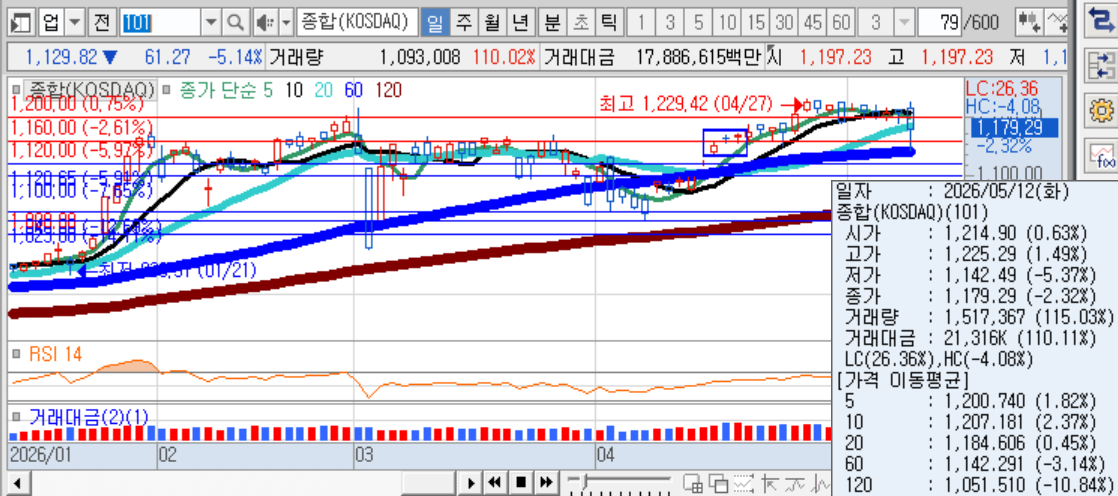This screenshot has width=1118, height=496.
Task: Select the 월 monthly chart period
Action: pyautogui.click(x=492, y=23)
